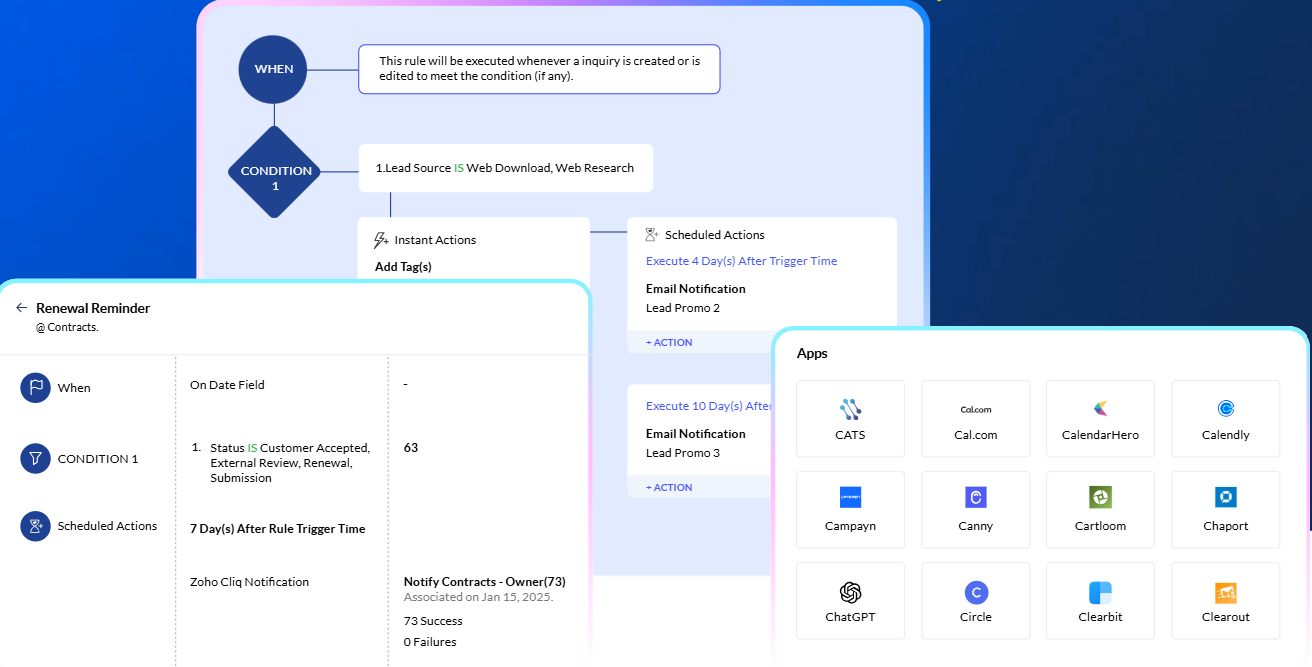Click + ACTION under Lead Promo 2
1312x667 pixels.
pyautogui.click(x=669, y=342)
